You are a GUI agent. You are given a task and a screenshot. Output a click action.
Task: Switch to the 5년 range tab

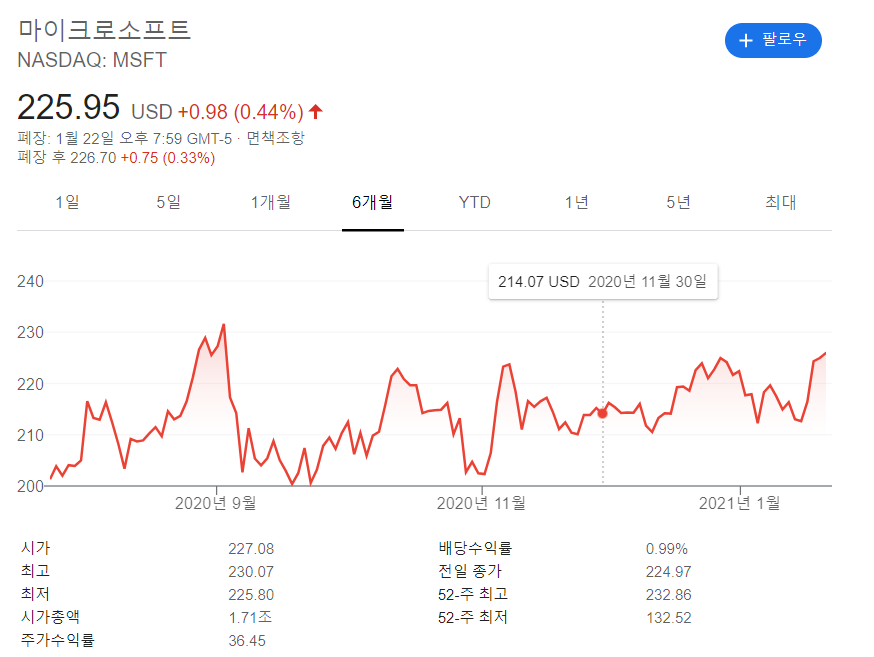678,202
